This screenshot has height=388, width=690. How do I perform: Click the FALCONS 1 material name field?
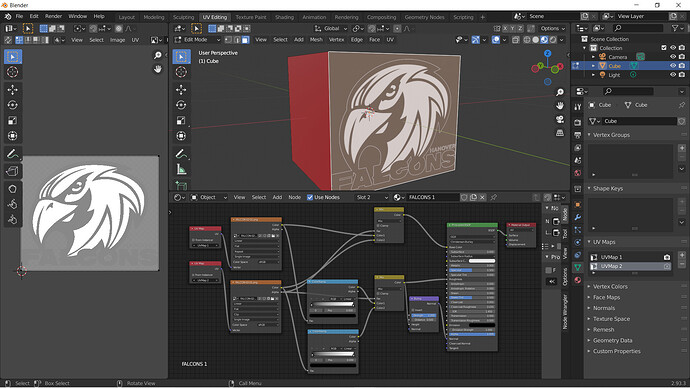433,198
